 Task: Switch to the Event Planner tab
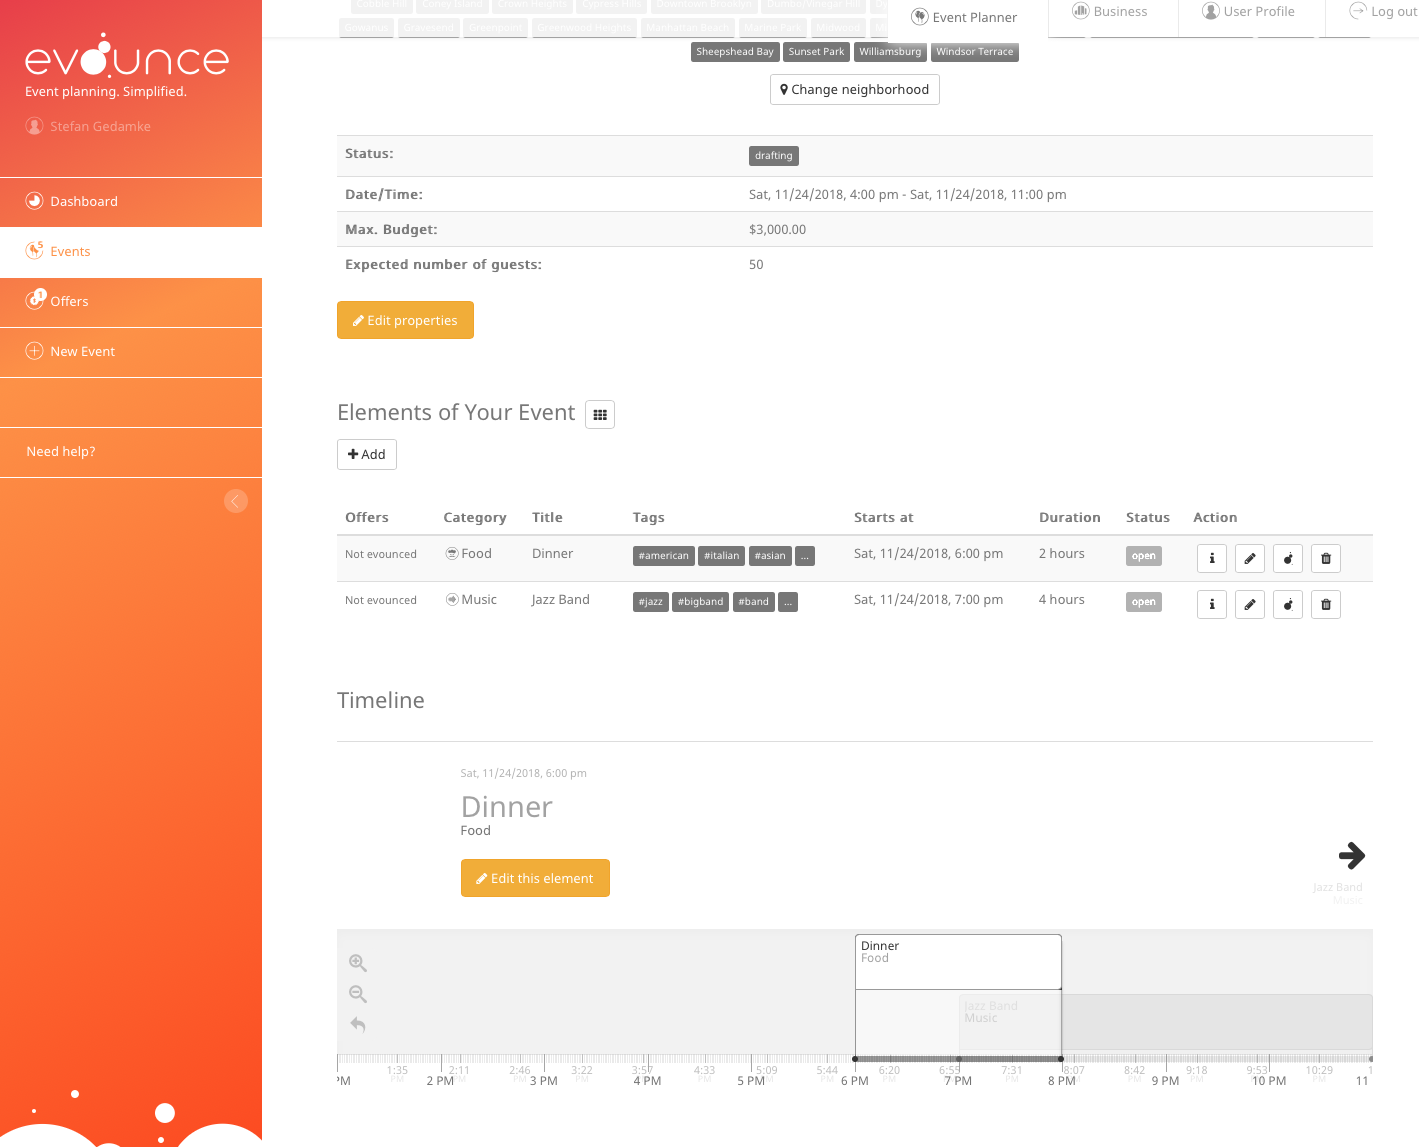(x=968, y=18)
